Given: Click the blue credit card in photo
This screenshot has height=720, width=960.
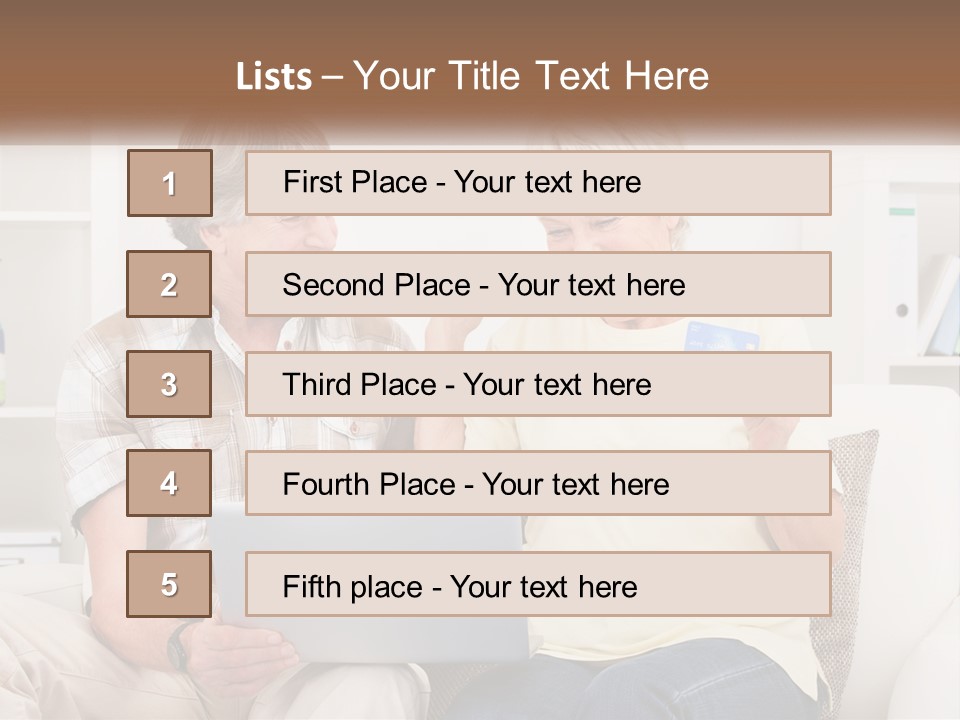Looking at the screenshot, I should coord(723,335).
